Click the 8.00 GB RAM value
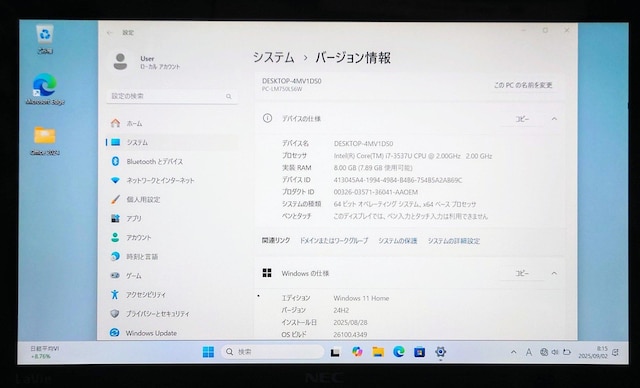Image resolution: width=640 pixels, height=388 pixels. (x=373, y=168)
